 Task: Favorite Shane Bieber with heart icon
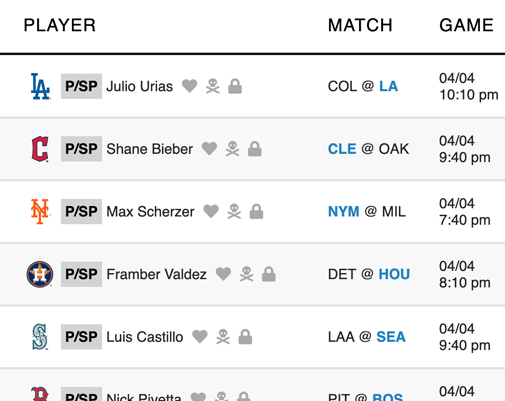point(209,149)
